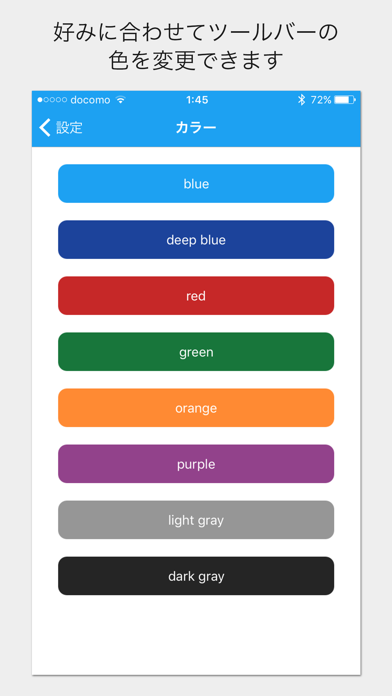The width and height of the screenshot is (392, 696).
Task: Tap the battery icon in status bar
Action: click(345, 100)
